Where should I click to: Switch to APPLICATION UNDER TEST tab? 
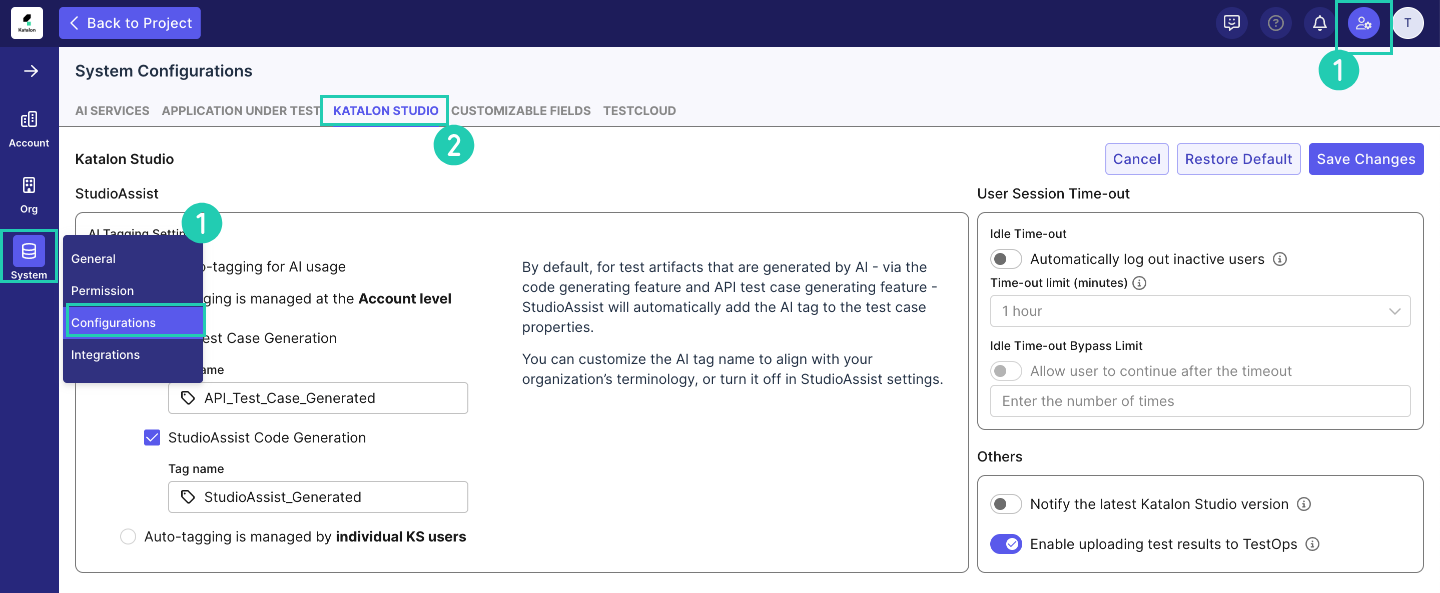(241, 111)
